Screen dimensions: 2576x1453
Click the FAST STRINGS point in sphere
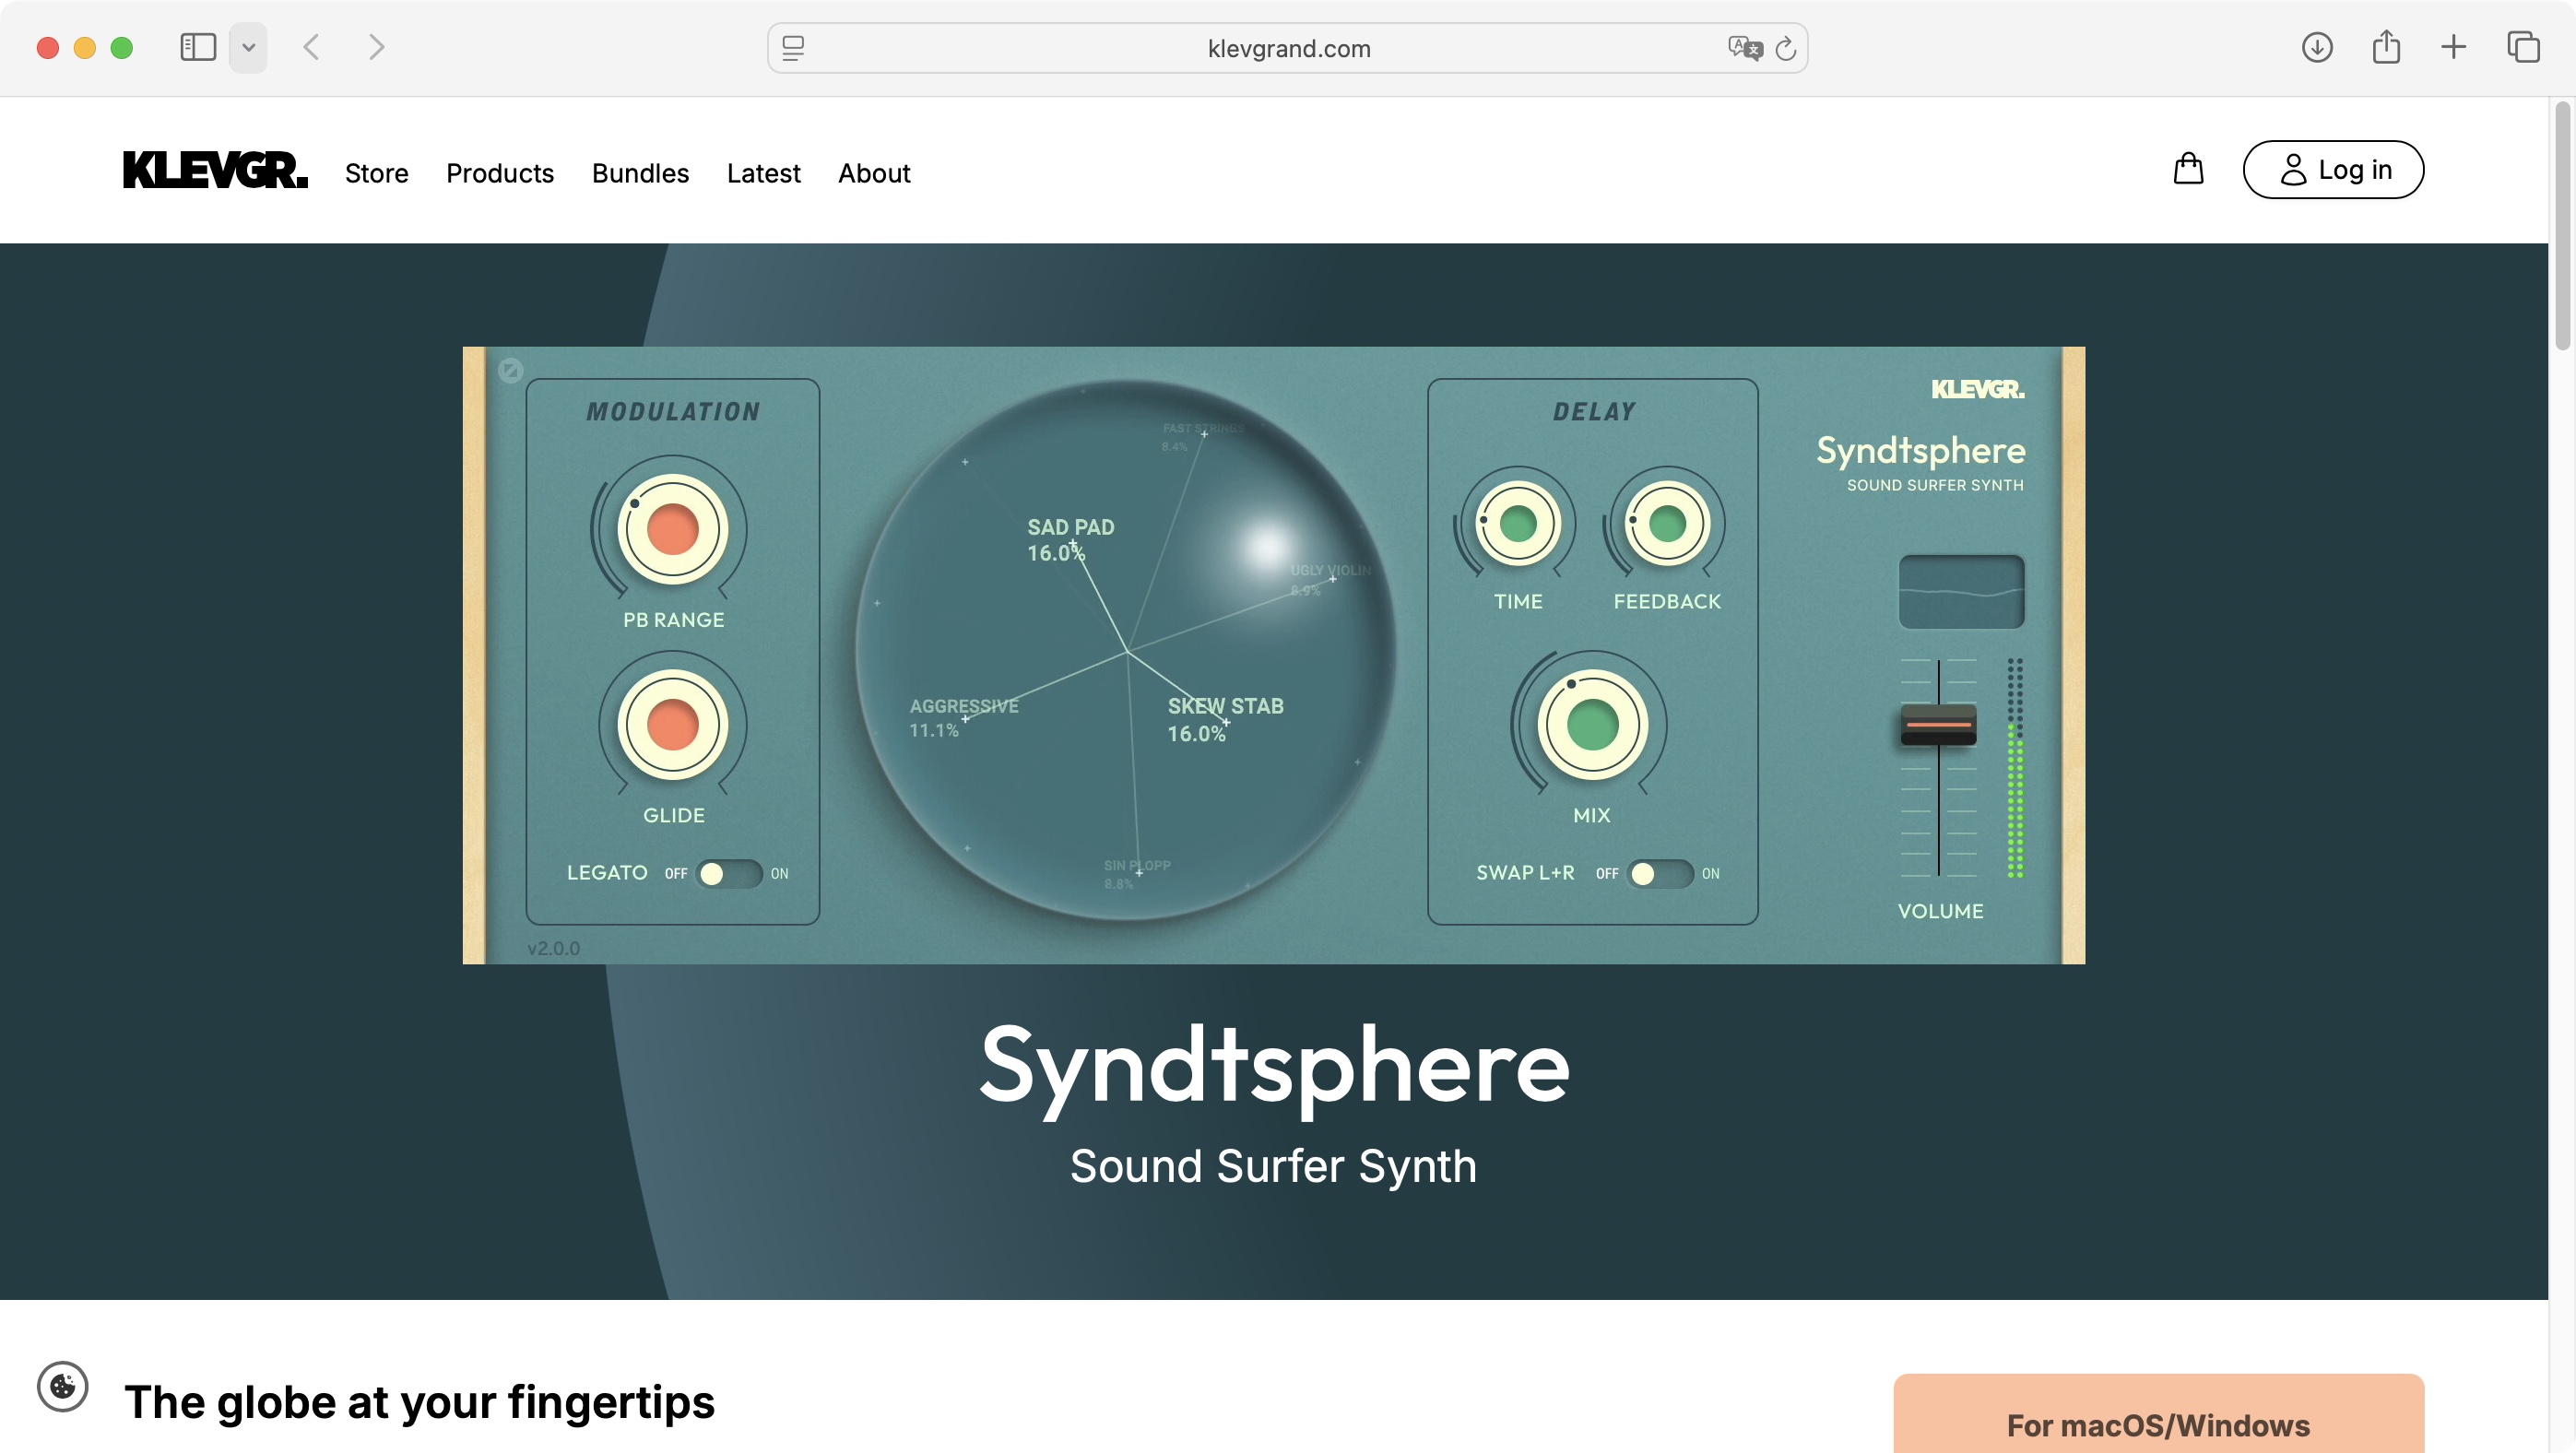(x=1204, y=434)
